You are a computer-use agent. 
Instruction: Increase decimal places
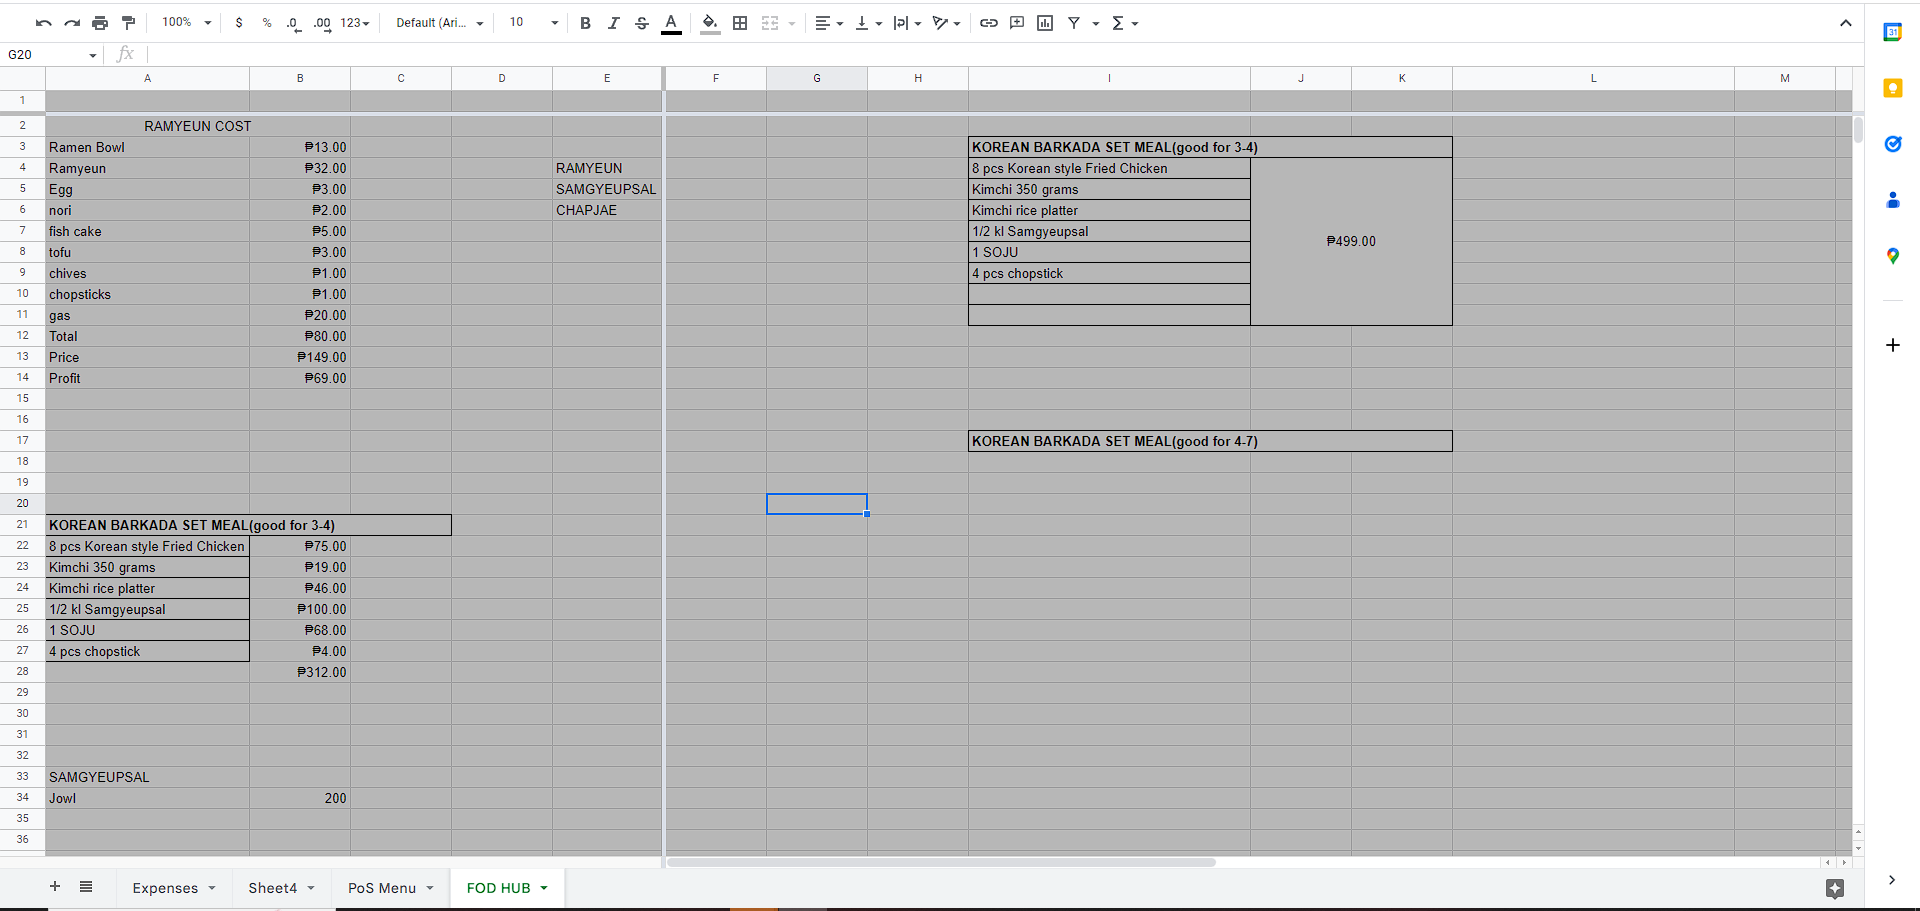pos(322,23)
